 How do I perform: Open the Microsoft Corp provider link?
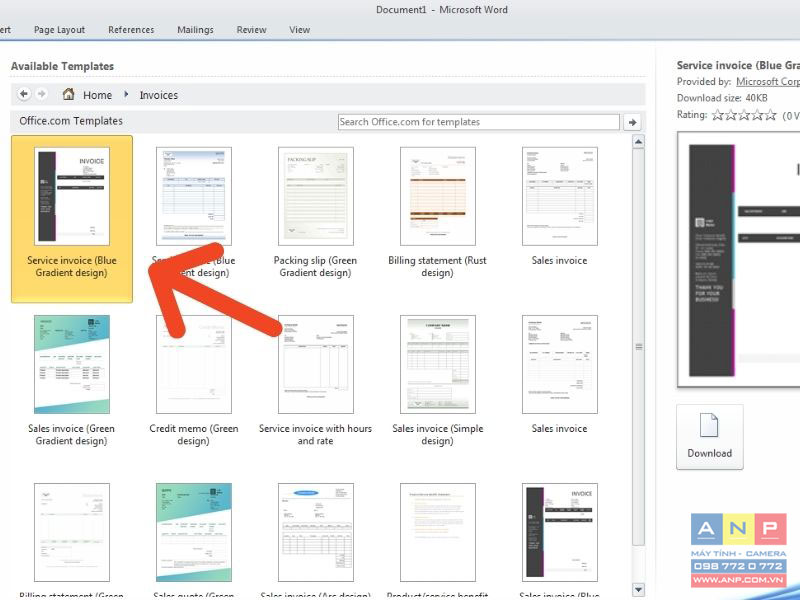pos(768,82)
